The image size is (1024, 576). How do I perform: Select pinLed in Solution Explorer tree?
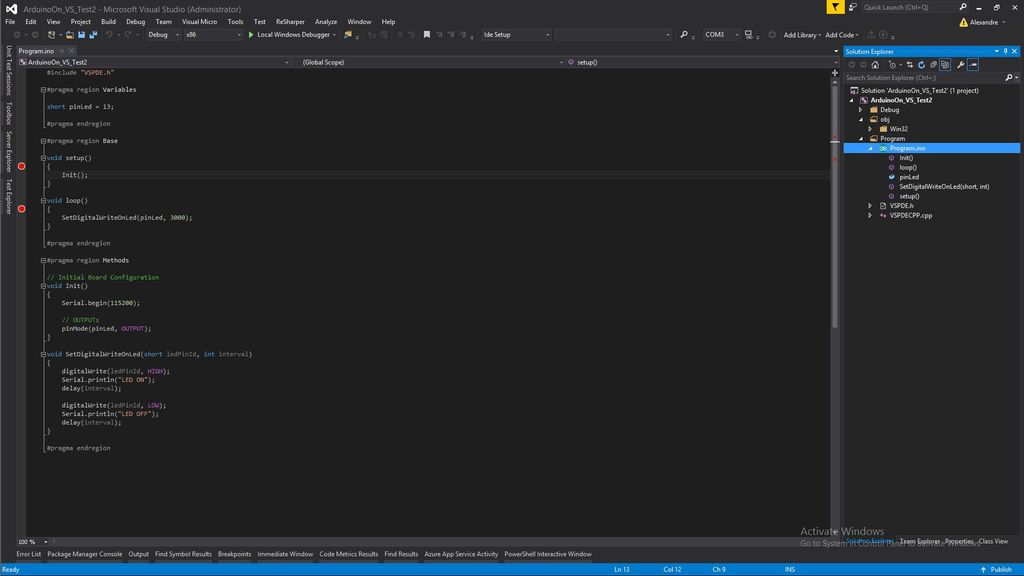tap(909, 177)
